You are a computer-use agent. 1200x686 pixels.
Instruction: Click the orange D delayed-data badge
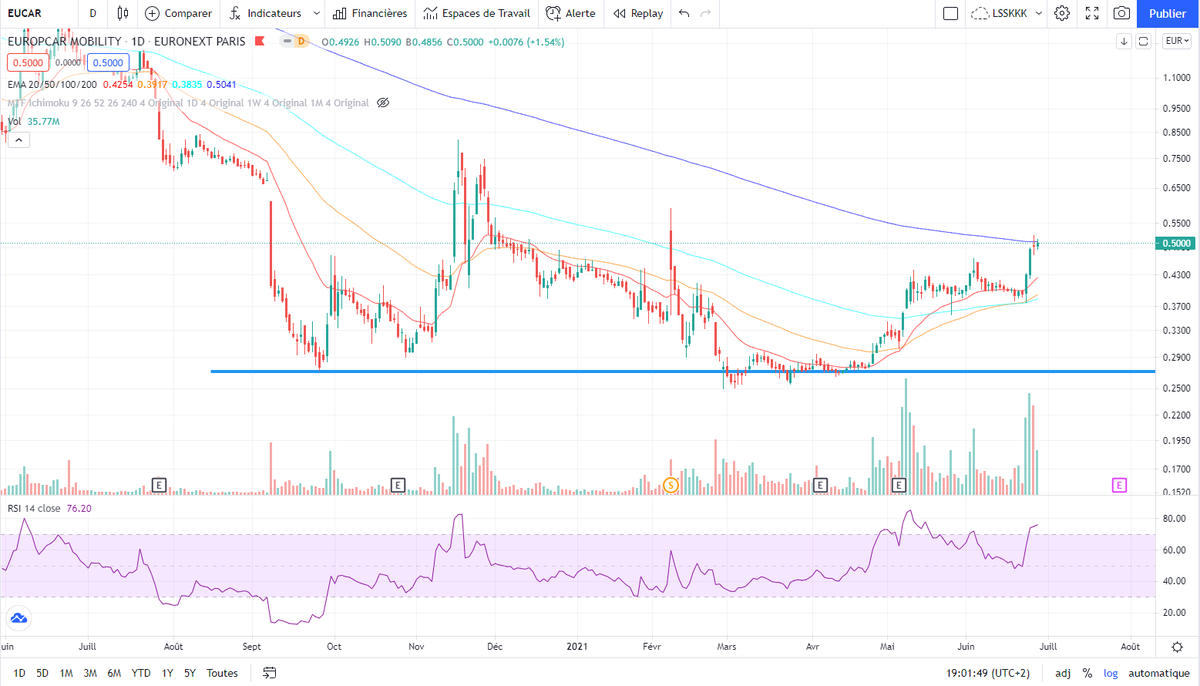pos(299,41)
